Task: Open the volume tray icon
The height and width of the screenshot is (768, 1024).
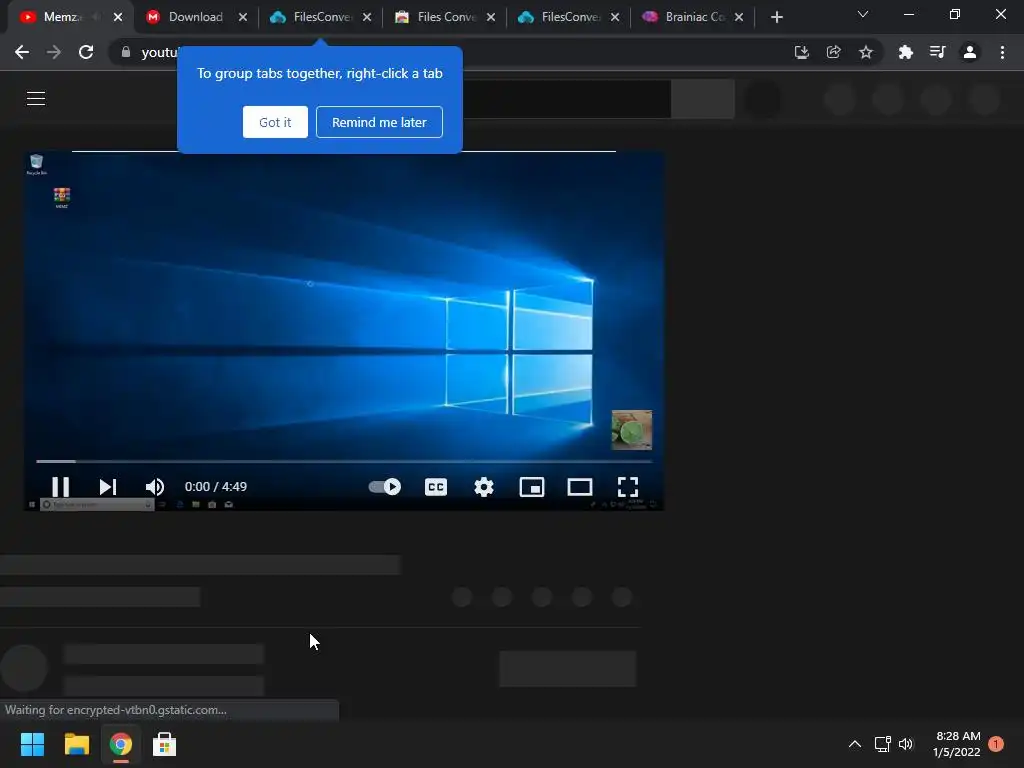Action: coord(906,744)
